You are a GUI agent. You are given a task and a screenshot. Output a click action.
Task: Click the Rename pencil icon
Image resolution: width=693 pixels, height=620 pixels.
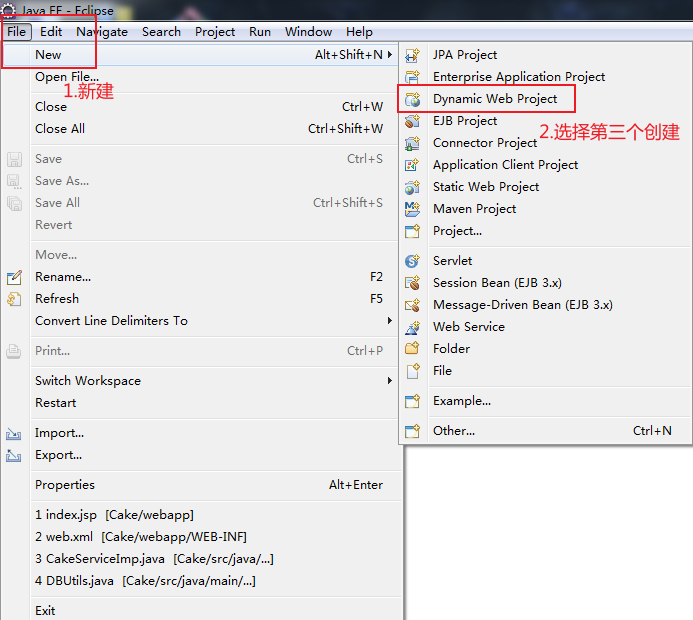click(14, 278)
